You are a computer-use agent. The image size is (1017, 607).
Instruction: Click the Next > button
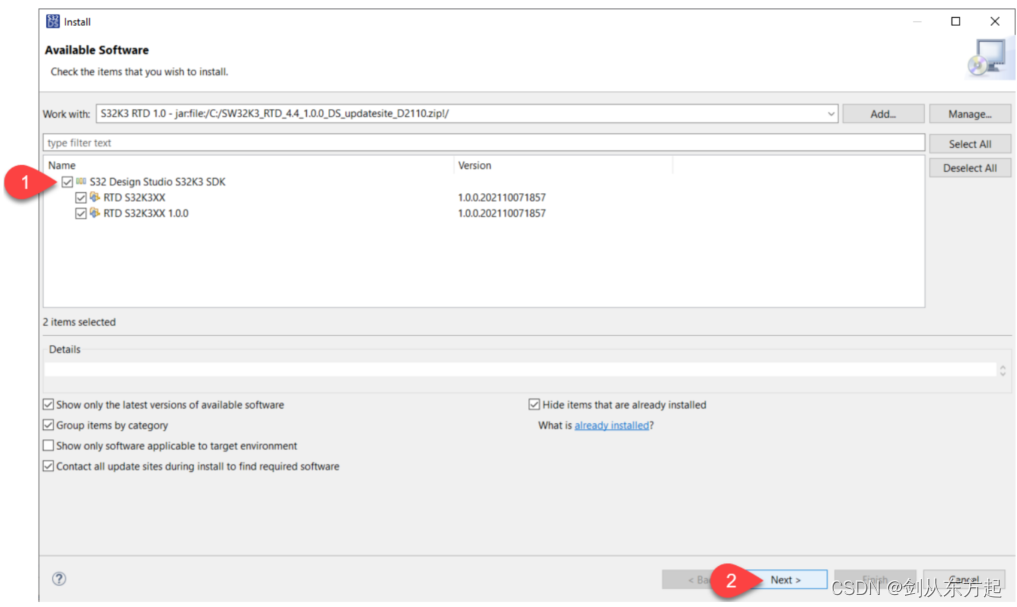[785, 579]
